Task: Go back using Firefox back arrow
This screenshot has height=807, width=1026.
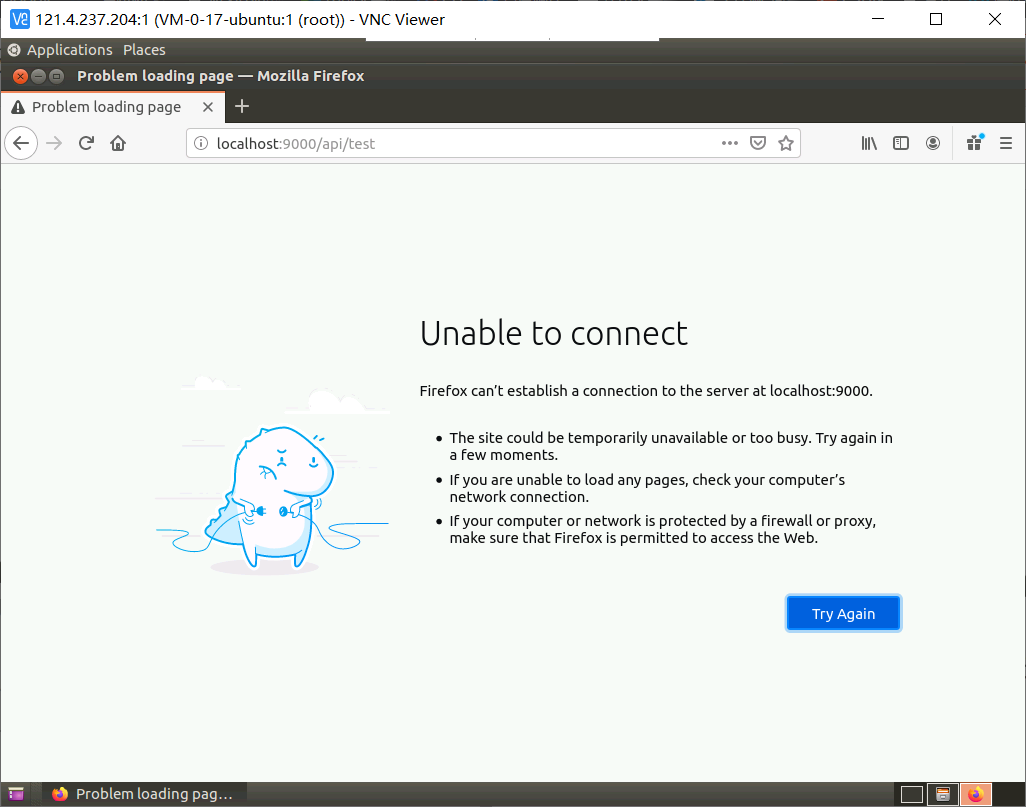Action: (x=21, y=143)
